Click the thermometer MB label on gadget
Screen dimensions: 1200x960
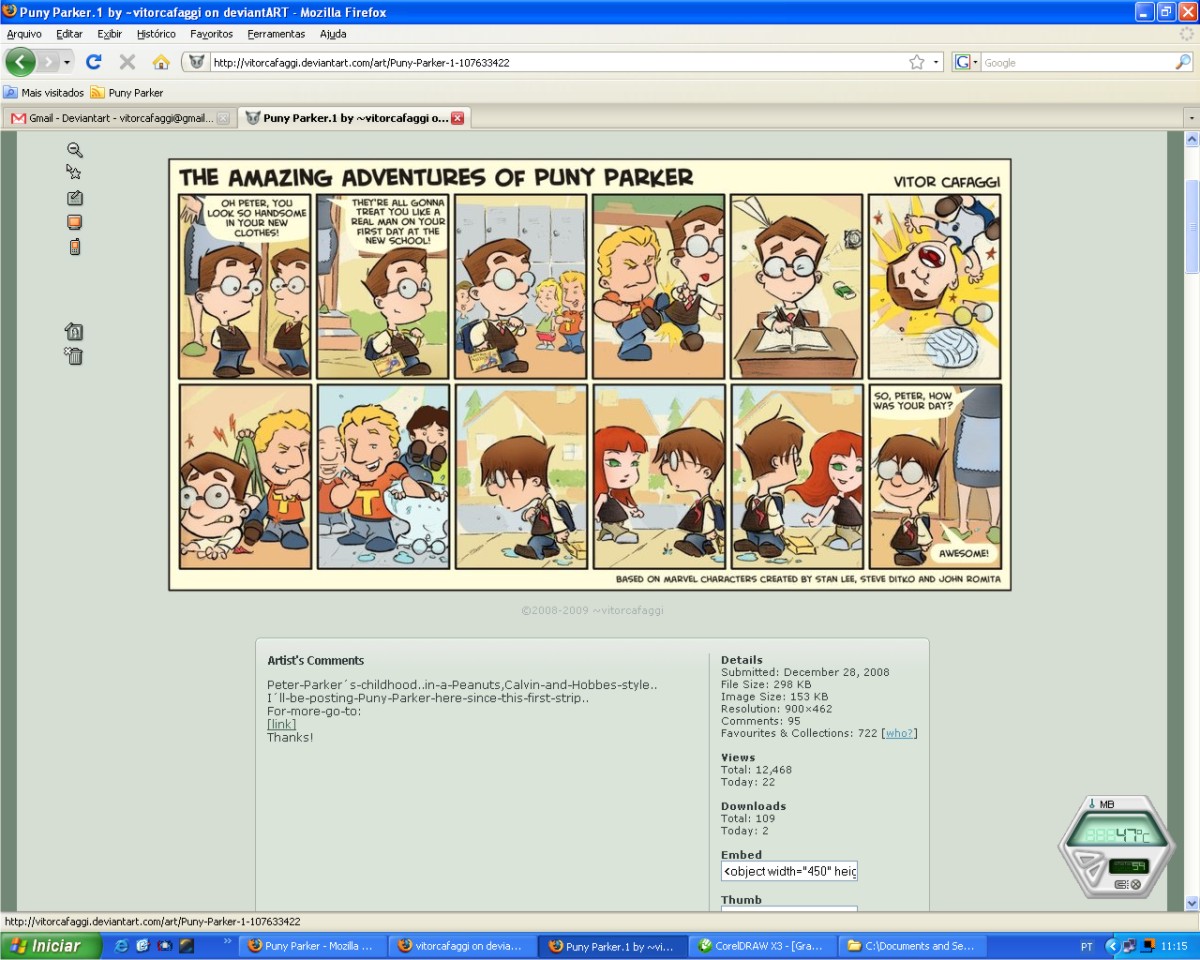click(x=1101, y=804)
